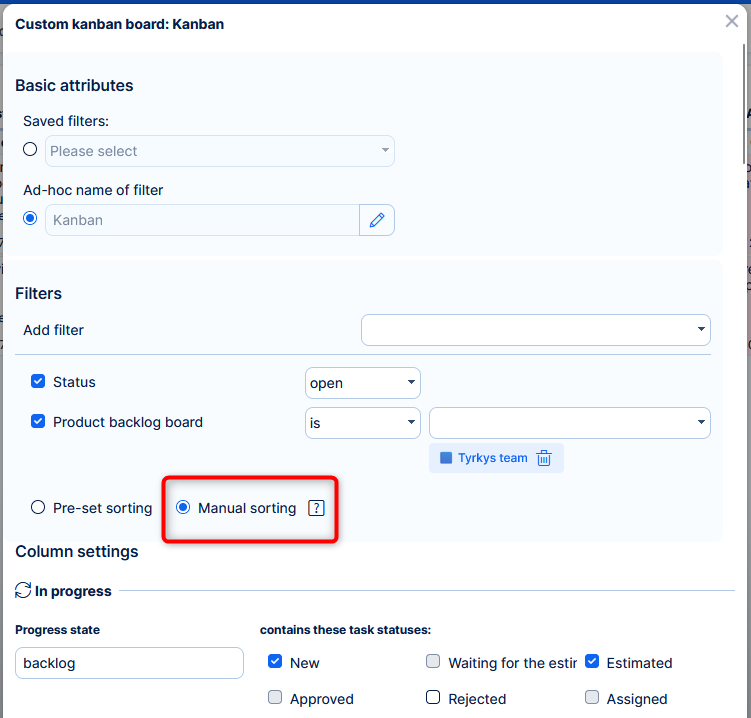
Task: Click the Progress state backlog input field
Action: click(x=129, y=663)
